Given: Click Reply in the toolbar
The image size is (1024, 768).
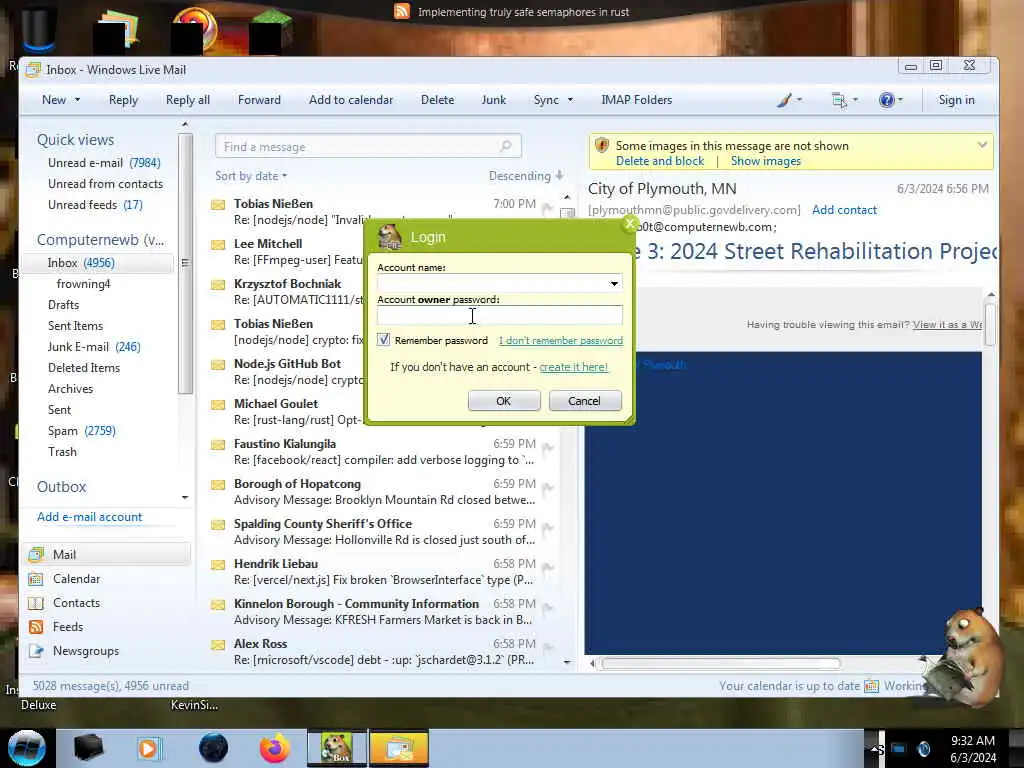Looking at the screenshot, I should (x=123, y=100).
